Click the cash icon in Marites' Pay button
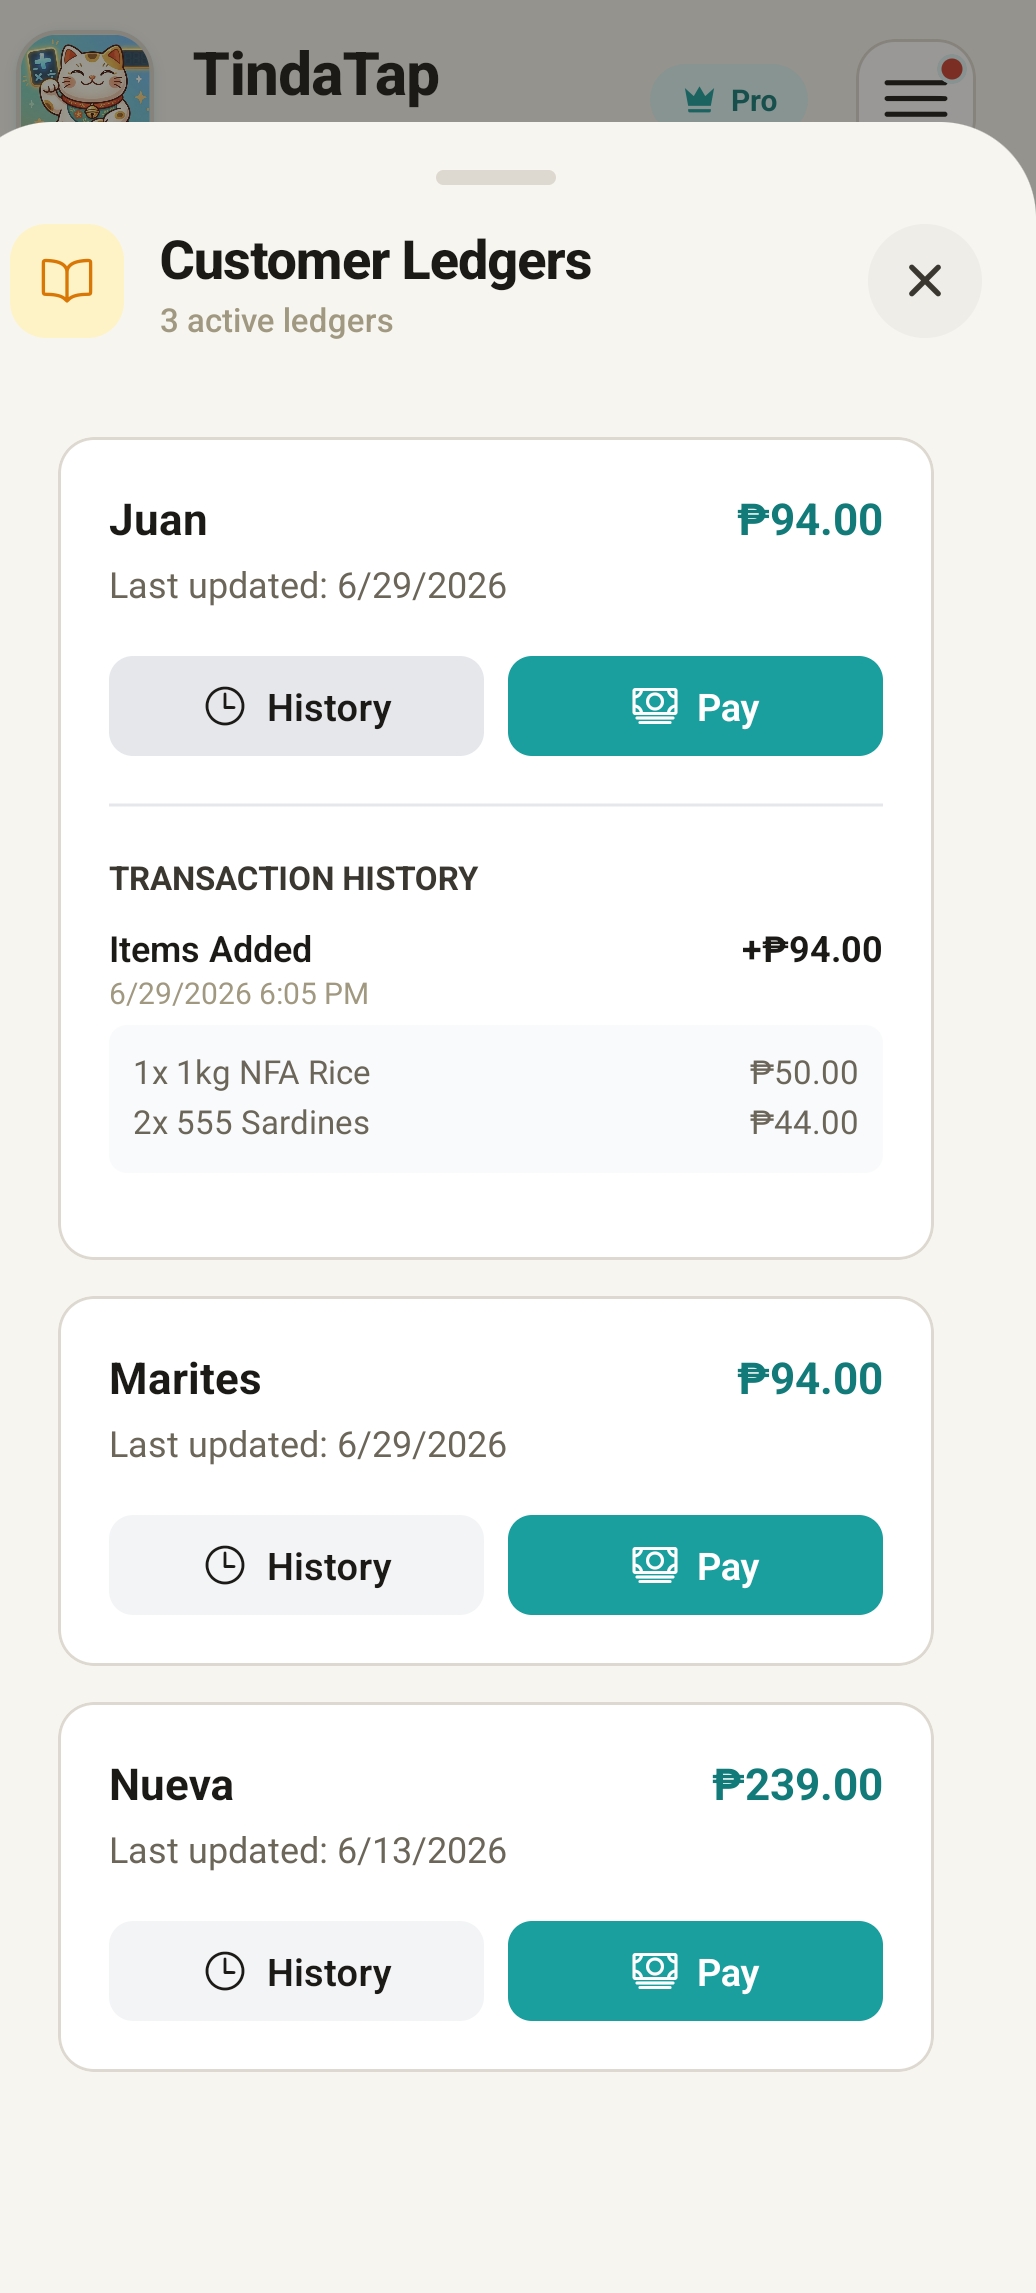 click(655, 1565)
